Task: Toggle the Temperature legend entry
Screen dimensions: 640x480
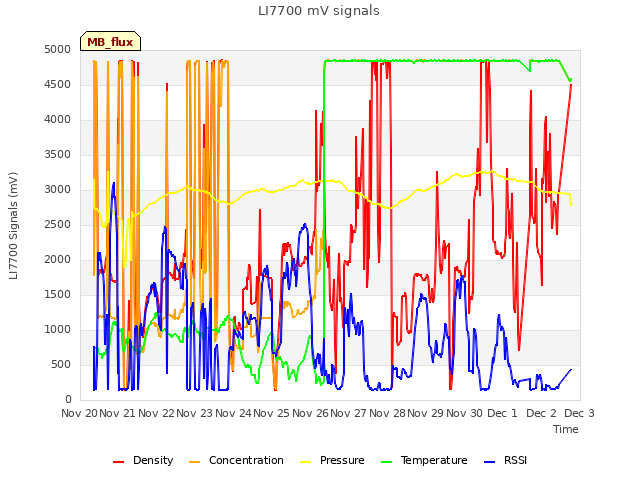Action: pos(424,460)
